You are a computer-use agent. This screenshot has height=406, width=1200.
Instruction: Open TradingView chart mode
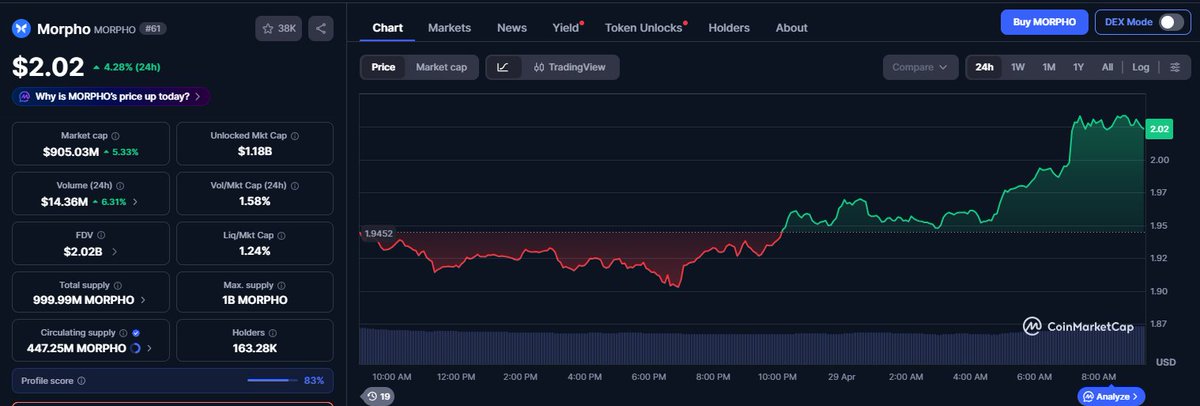click(568, 67)
